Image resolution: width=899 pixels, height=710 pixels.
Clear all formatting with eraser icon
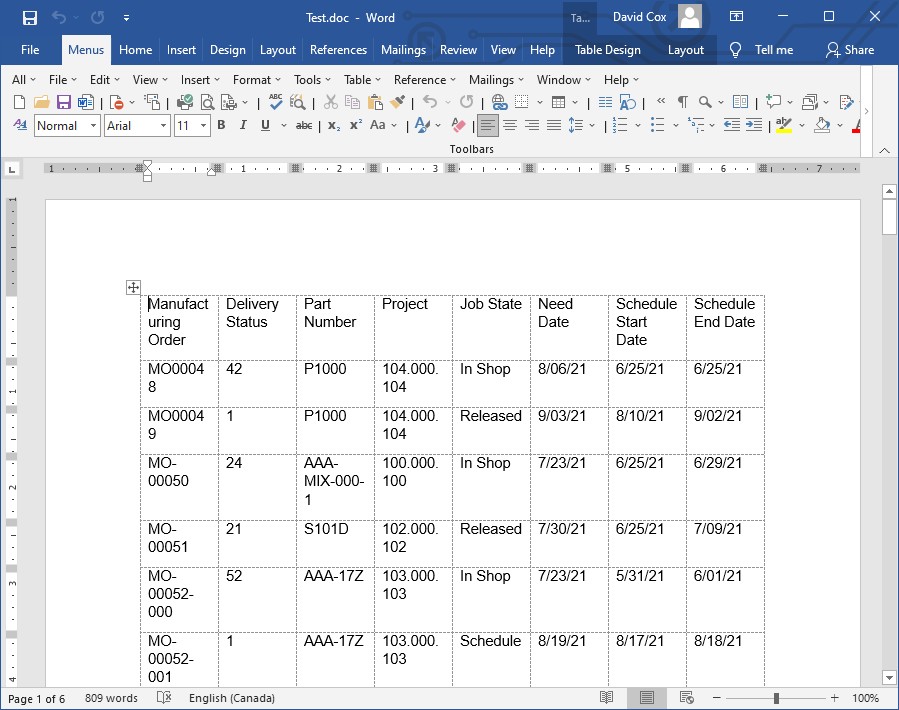coord(458,125)
